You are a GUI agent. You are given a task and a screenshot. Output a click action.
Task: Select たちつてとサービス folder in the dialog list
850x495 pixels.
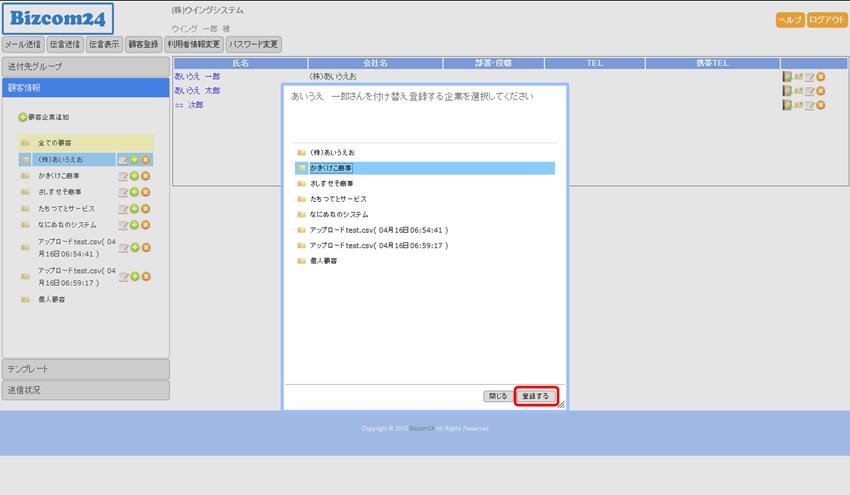point(338,199)
